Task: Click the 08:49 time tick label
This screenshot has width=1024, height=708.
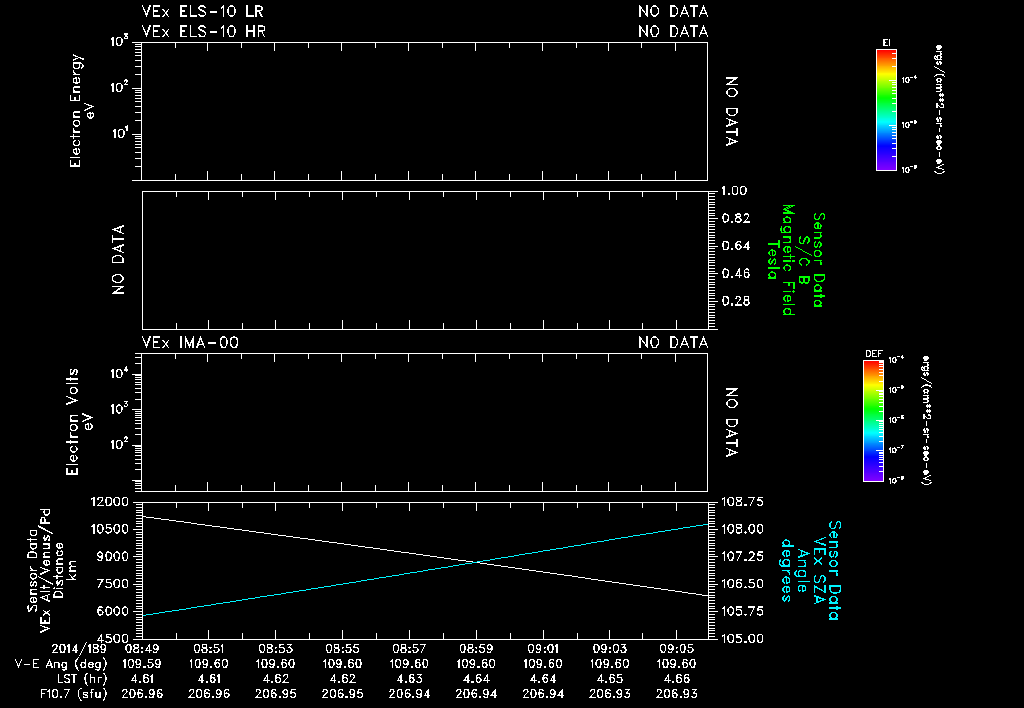Action: click(x=142, y=649)
